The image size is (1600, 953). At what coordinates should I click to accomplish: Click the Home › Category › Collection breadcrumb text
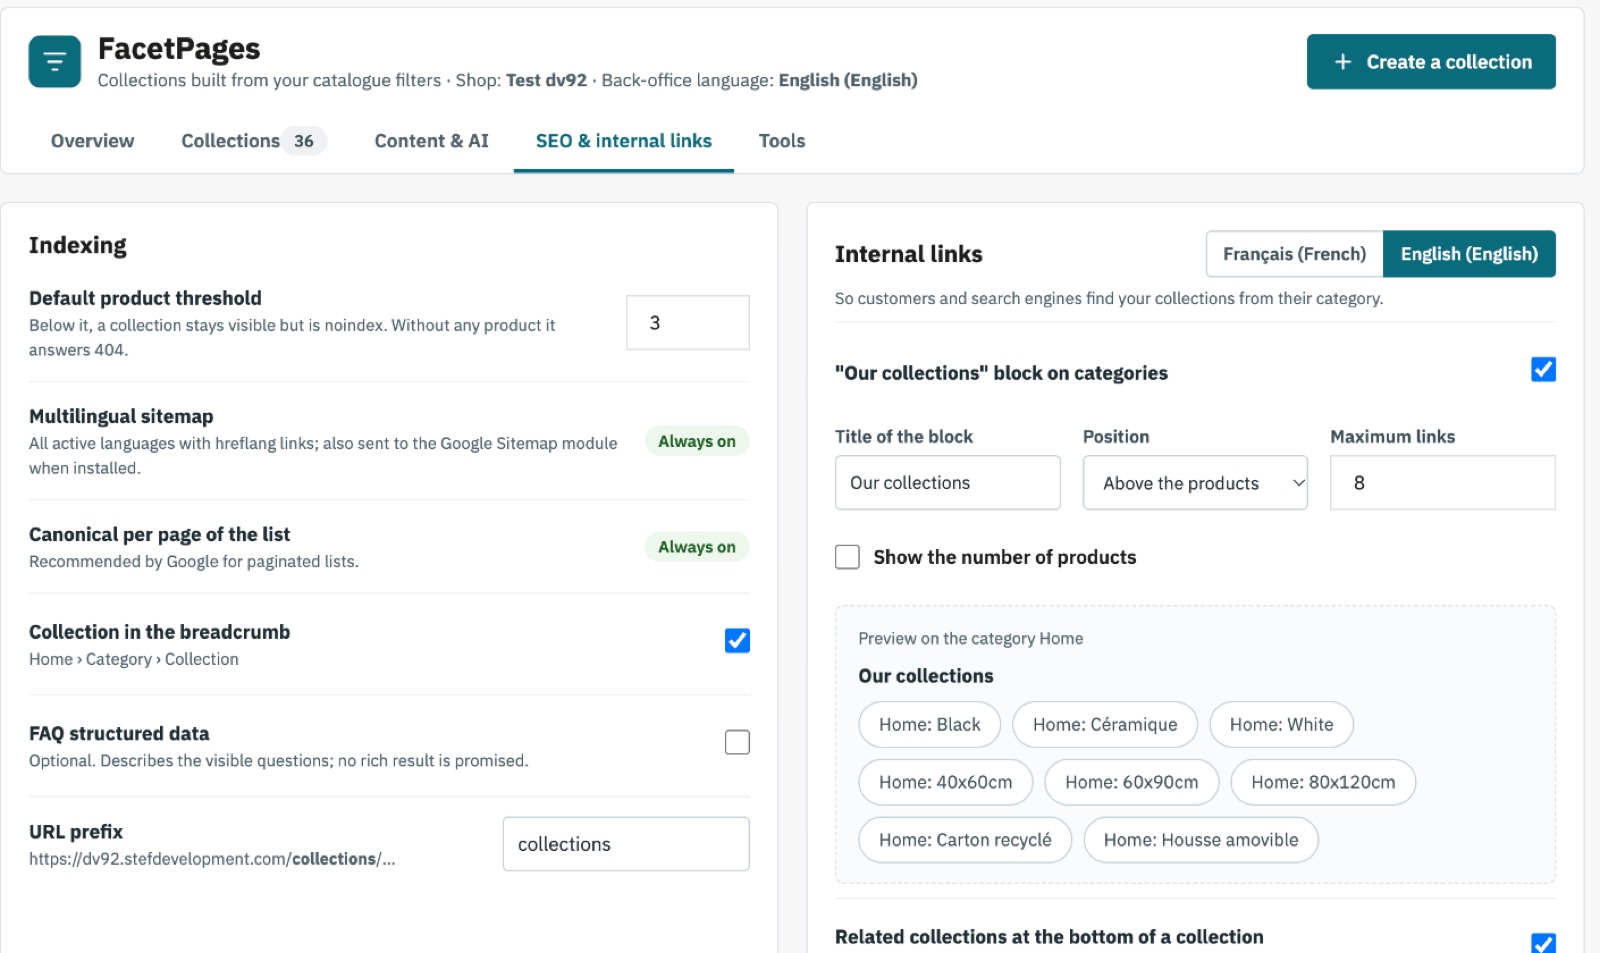(134, 659)
